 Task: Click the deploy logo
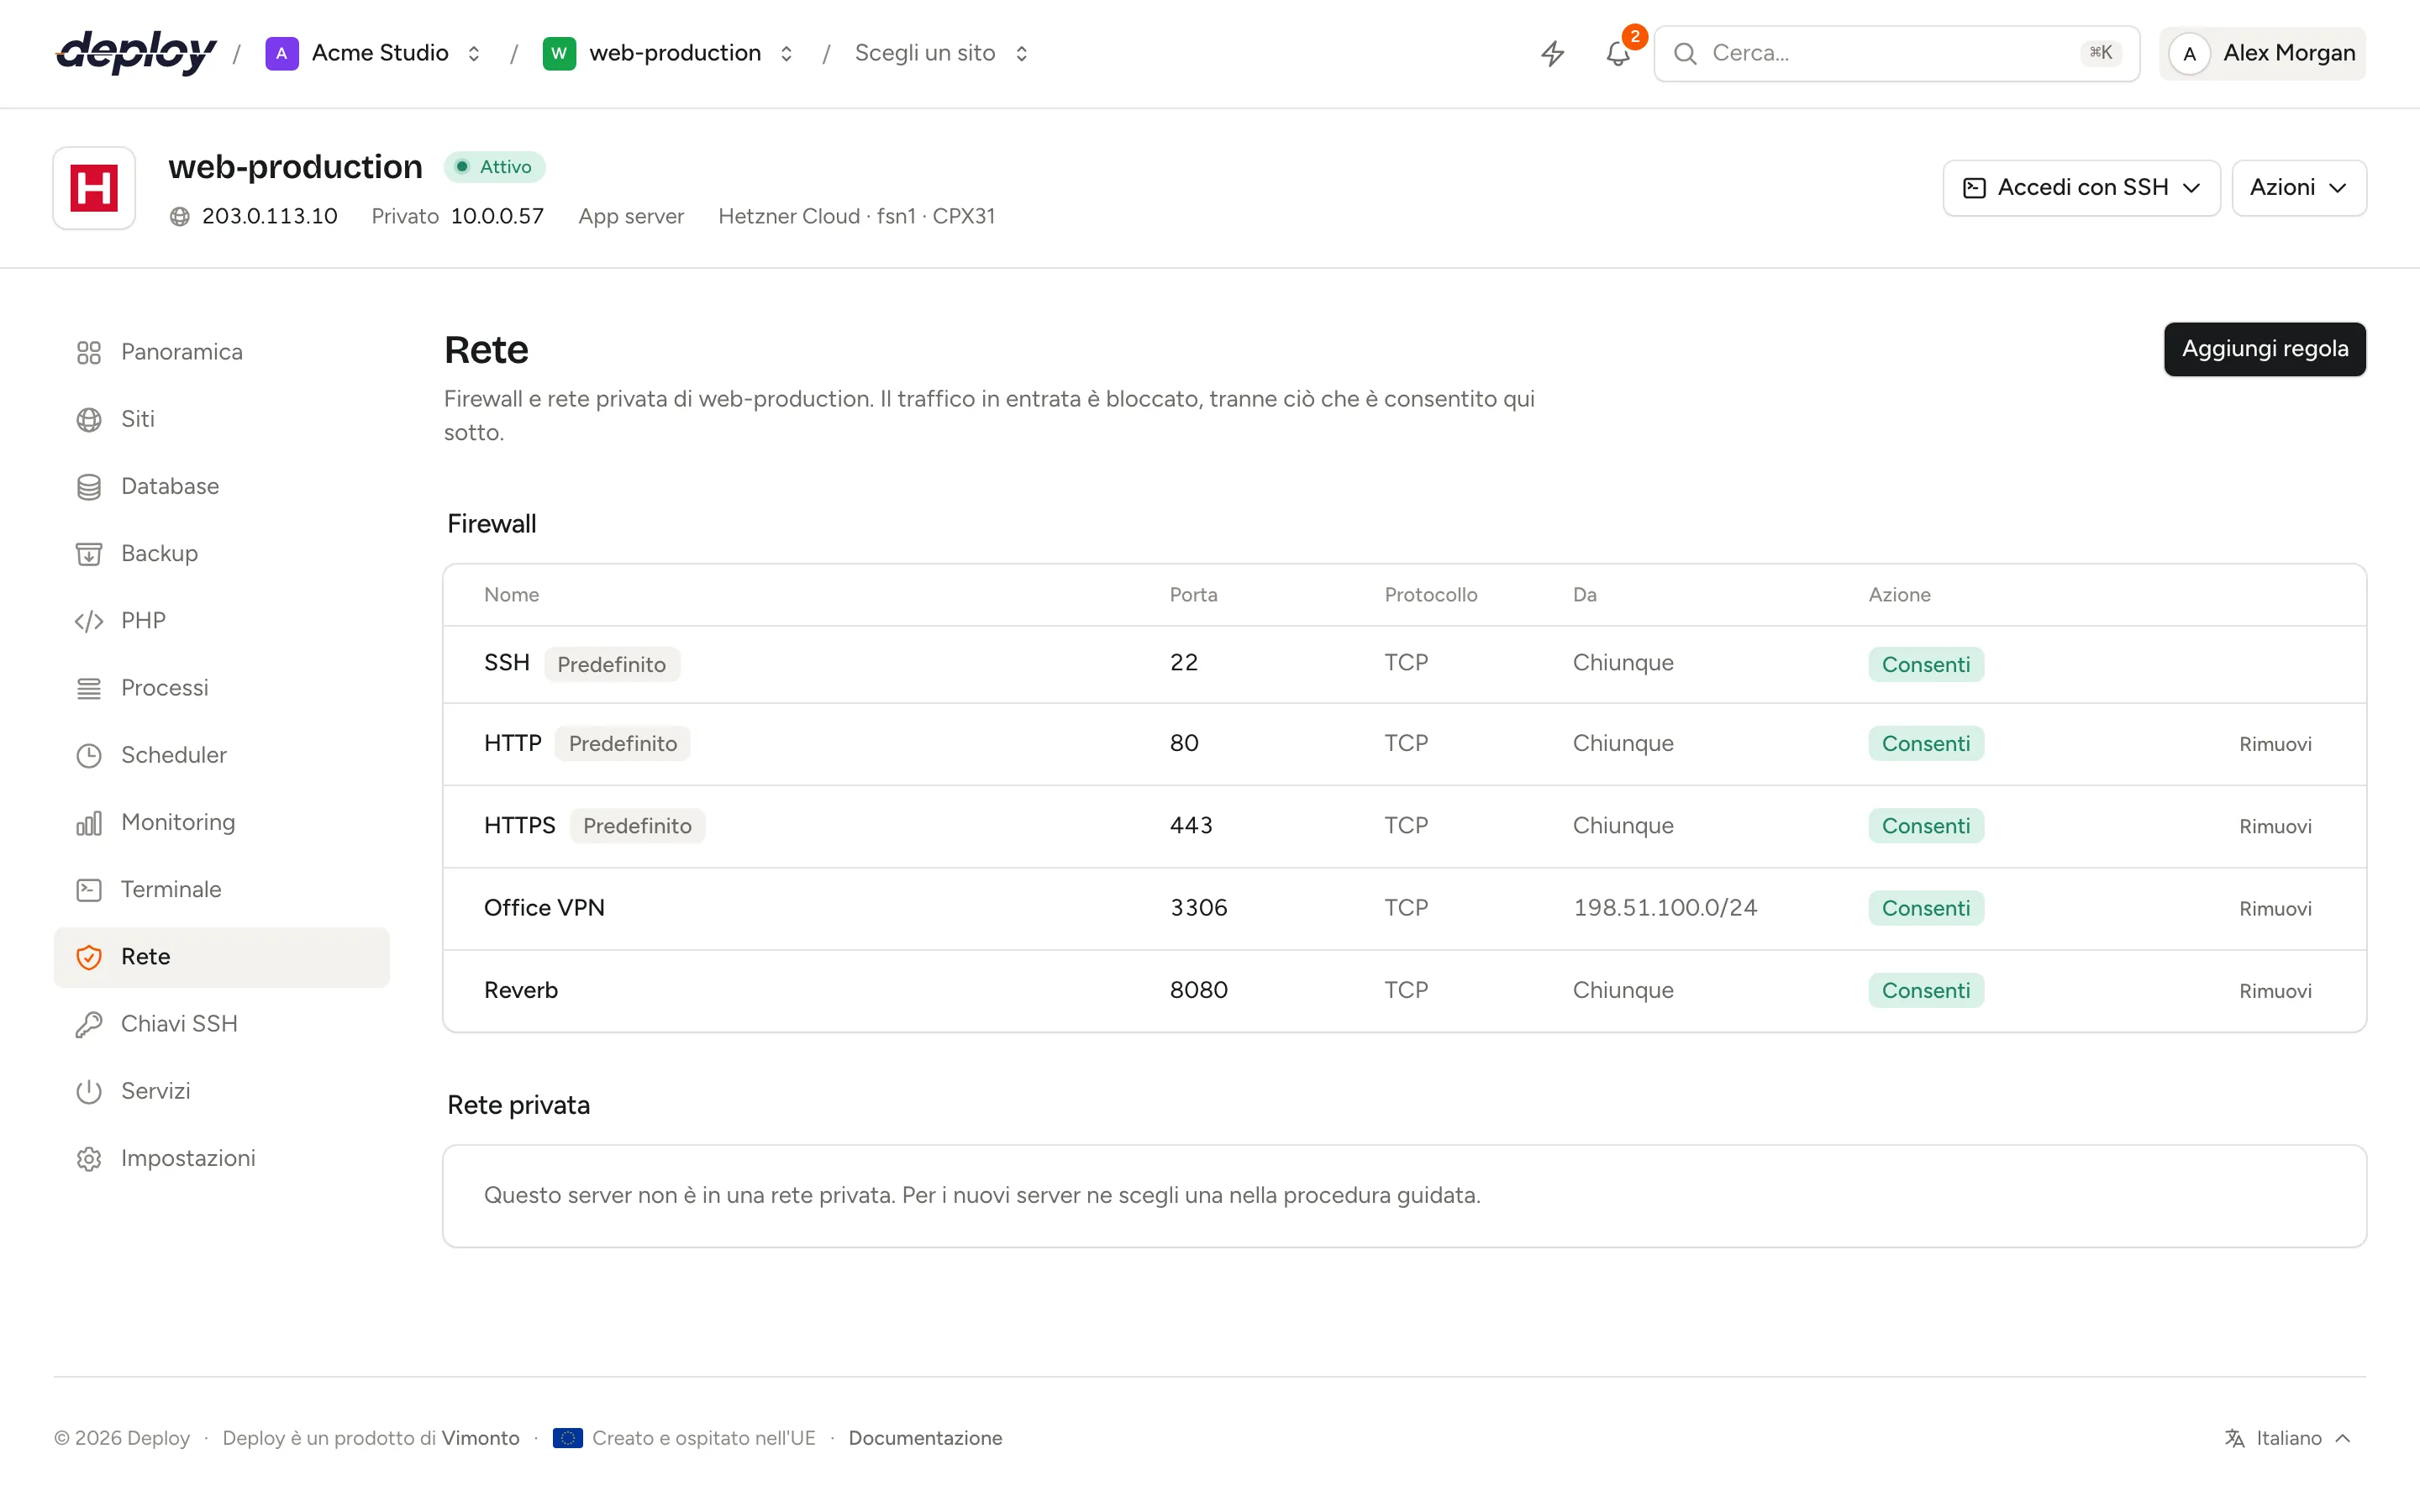[x=136, y=53]
